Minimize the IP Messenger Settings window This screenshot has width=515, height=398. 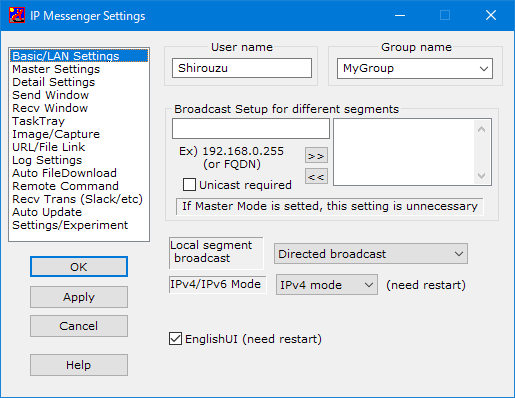tap(400, 15)
